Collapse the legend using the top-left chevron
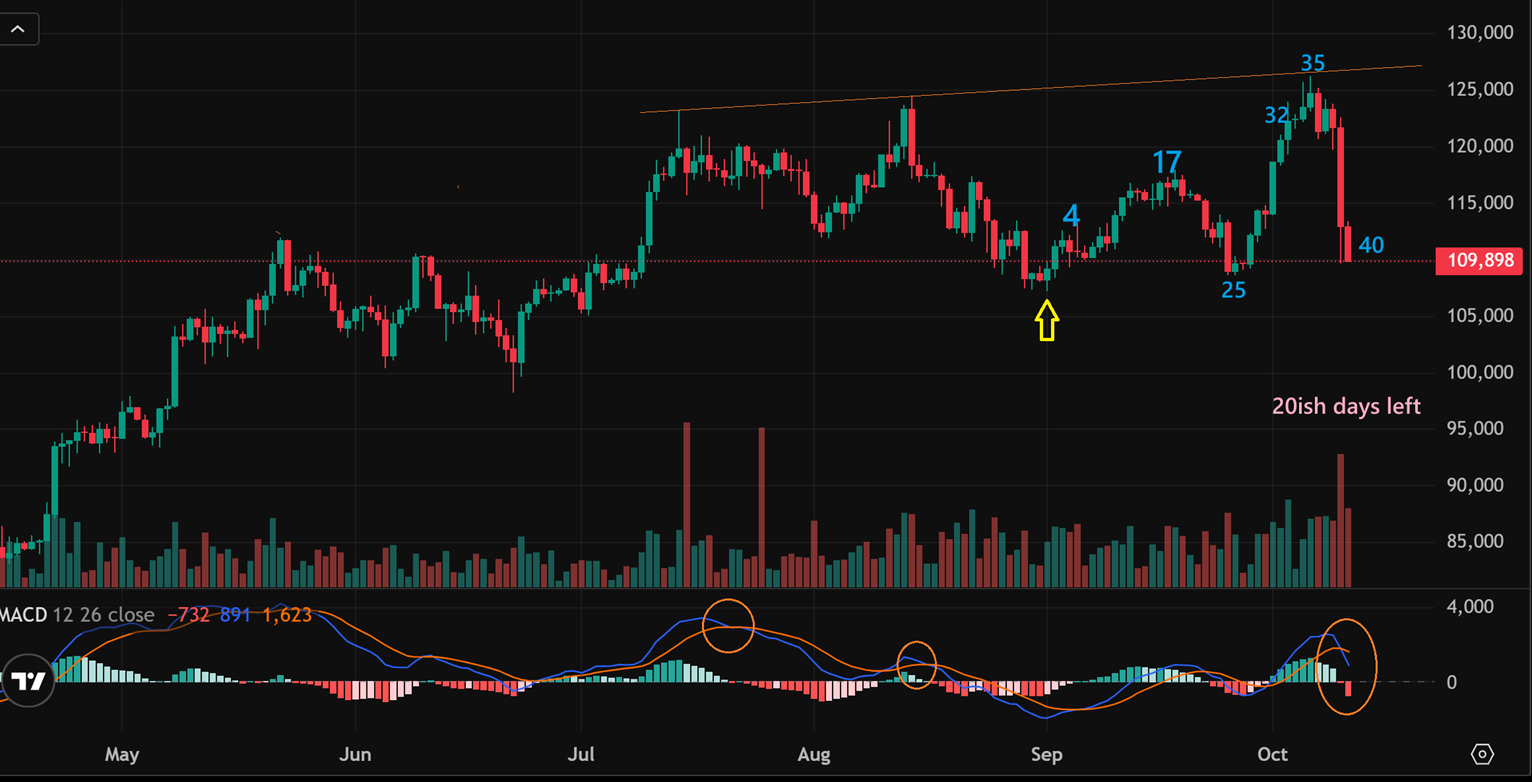This screenshot has width=1532, height=782. [x=18, y=29]
